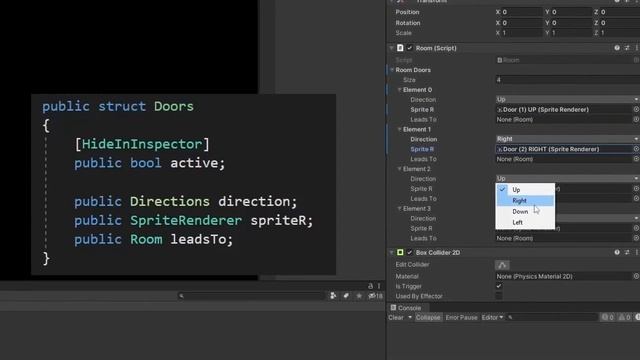
Task: Open object picker for Physics Material 2D
Action: [636, 276]
